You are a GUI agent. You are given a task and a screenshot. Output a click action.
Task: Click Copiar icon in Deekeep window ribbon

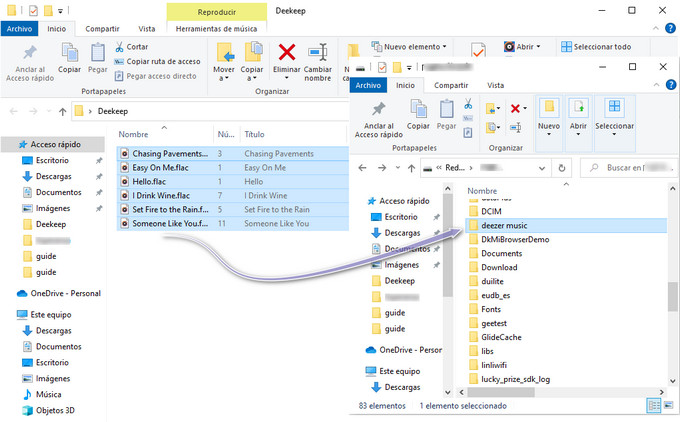(x=69, y=52)
